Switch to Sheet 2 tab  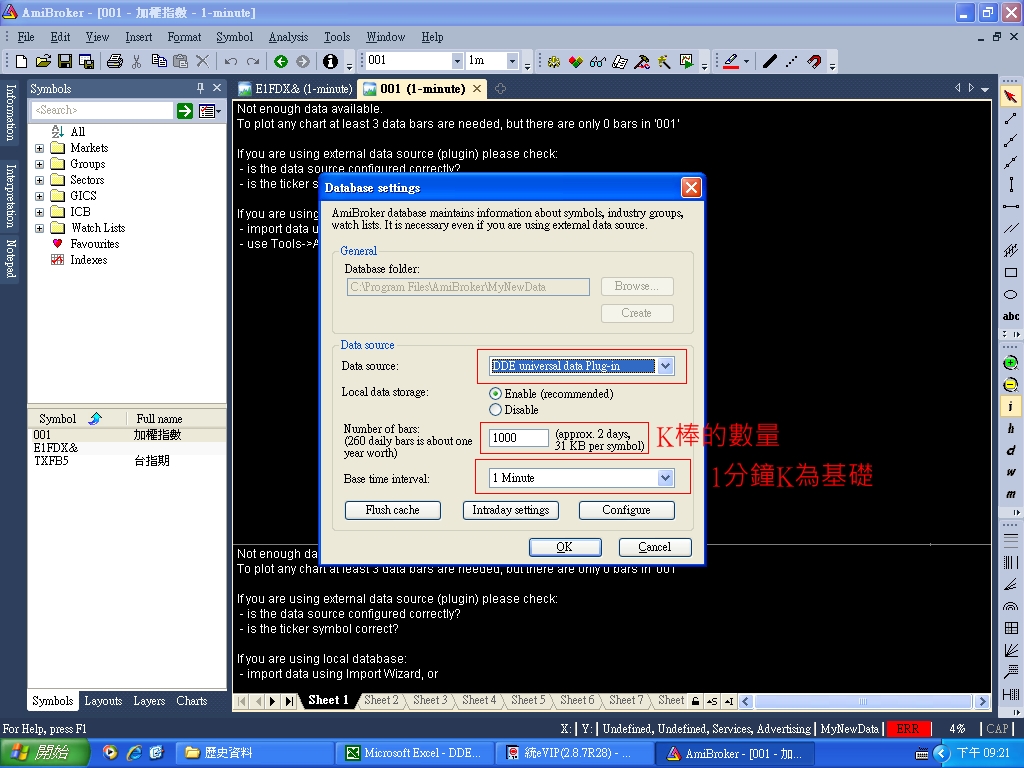(x=381, y=700)
